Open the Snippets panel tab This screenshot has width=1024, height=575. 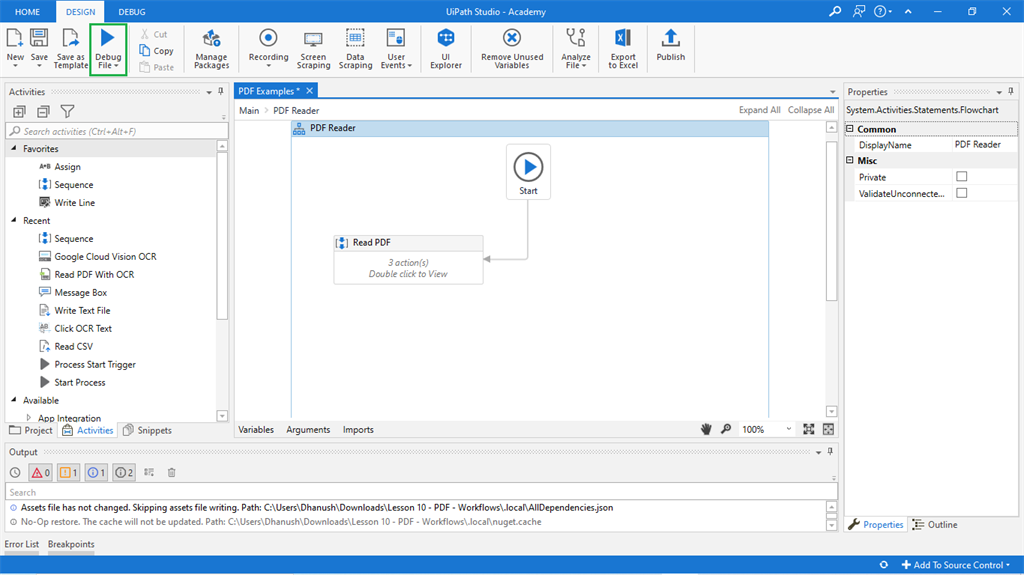point(148,430)
